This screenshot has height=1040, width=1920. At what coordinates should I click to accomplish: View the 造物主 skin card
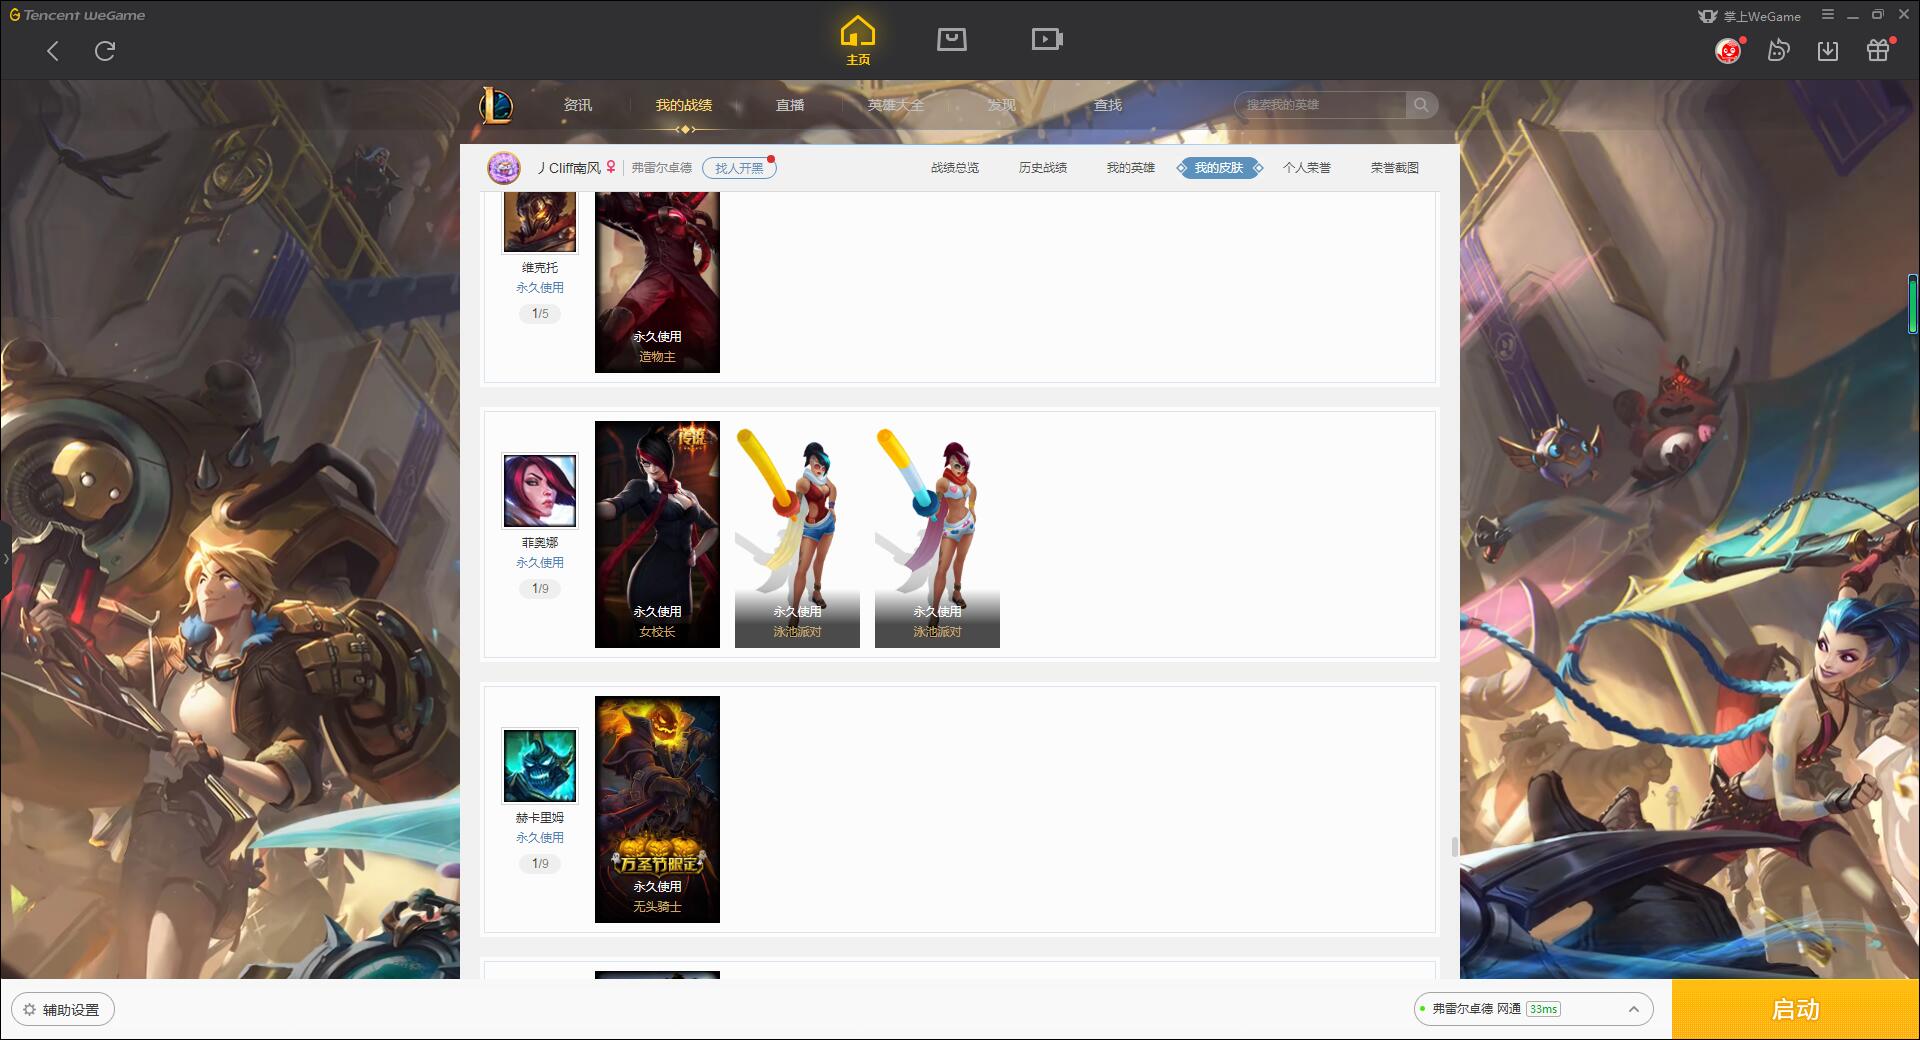pyautogui.click(x=657, y=282)
